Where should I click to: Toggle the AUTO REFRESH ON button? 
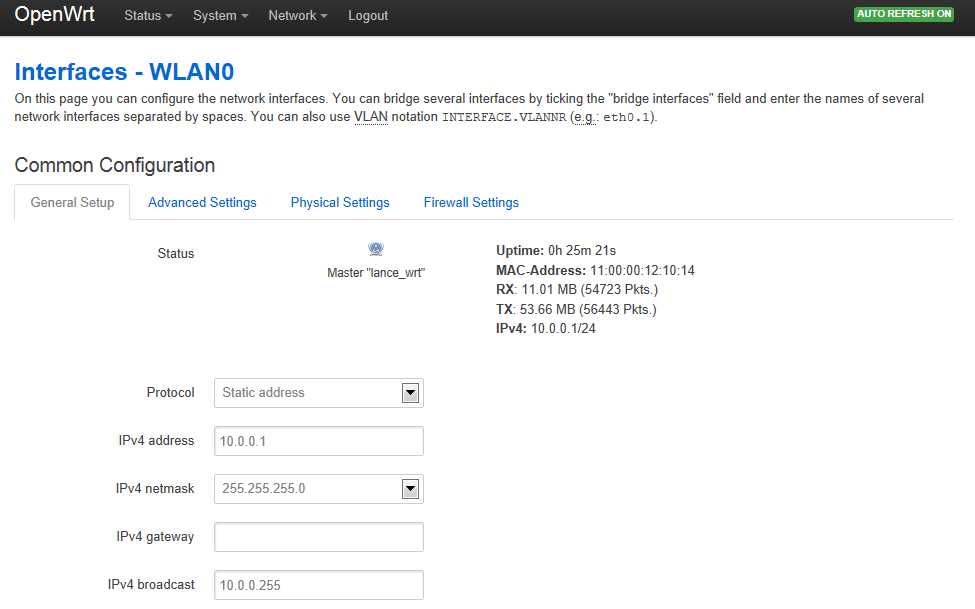903,14
